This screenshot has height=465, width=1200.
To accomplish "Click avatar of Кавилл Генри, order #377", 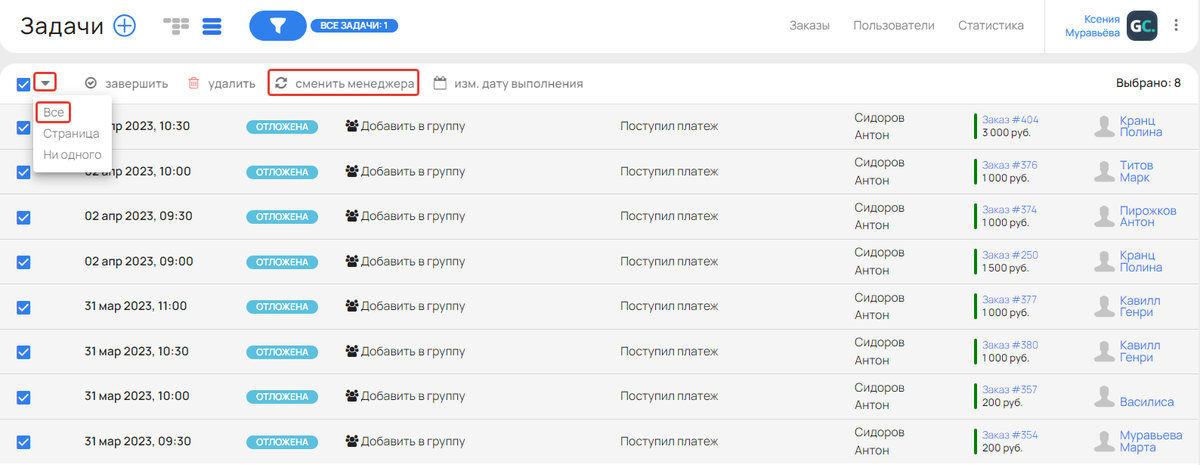I will point(1104,306).
